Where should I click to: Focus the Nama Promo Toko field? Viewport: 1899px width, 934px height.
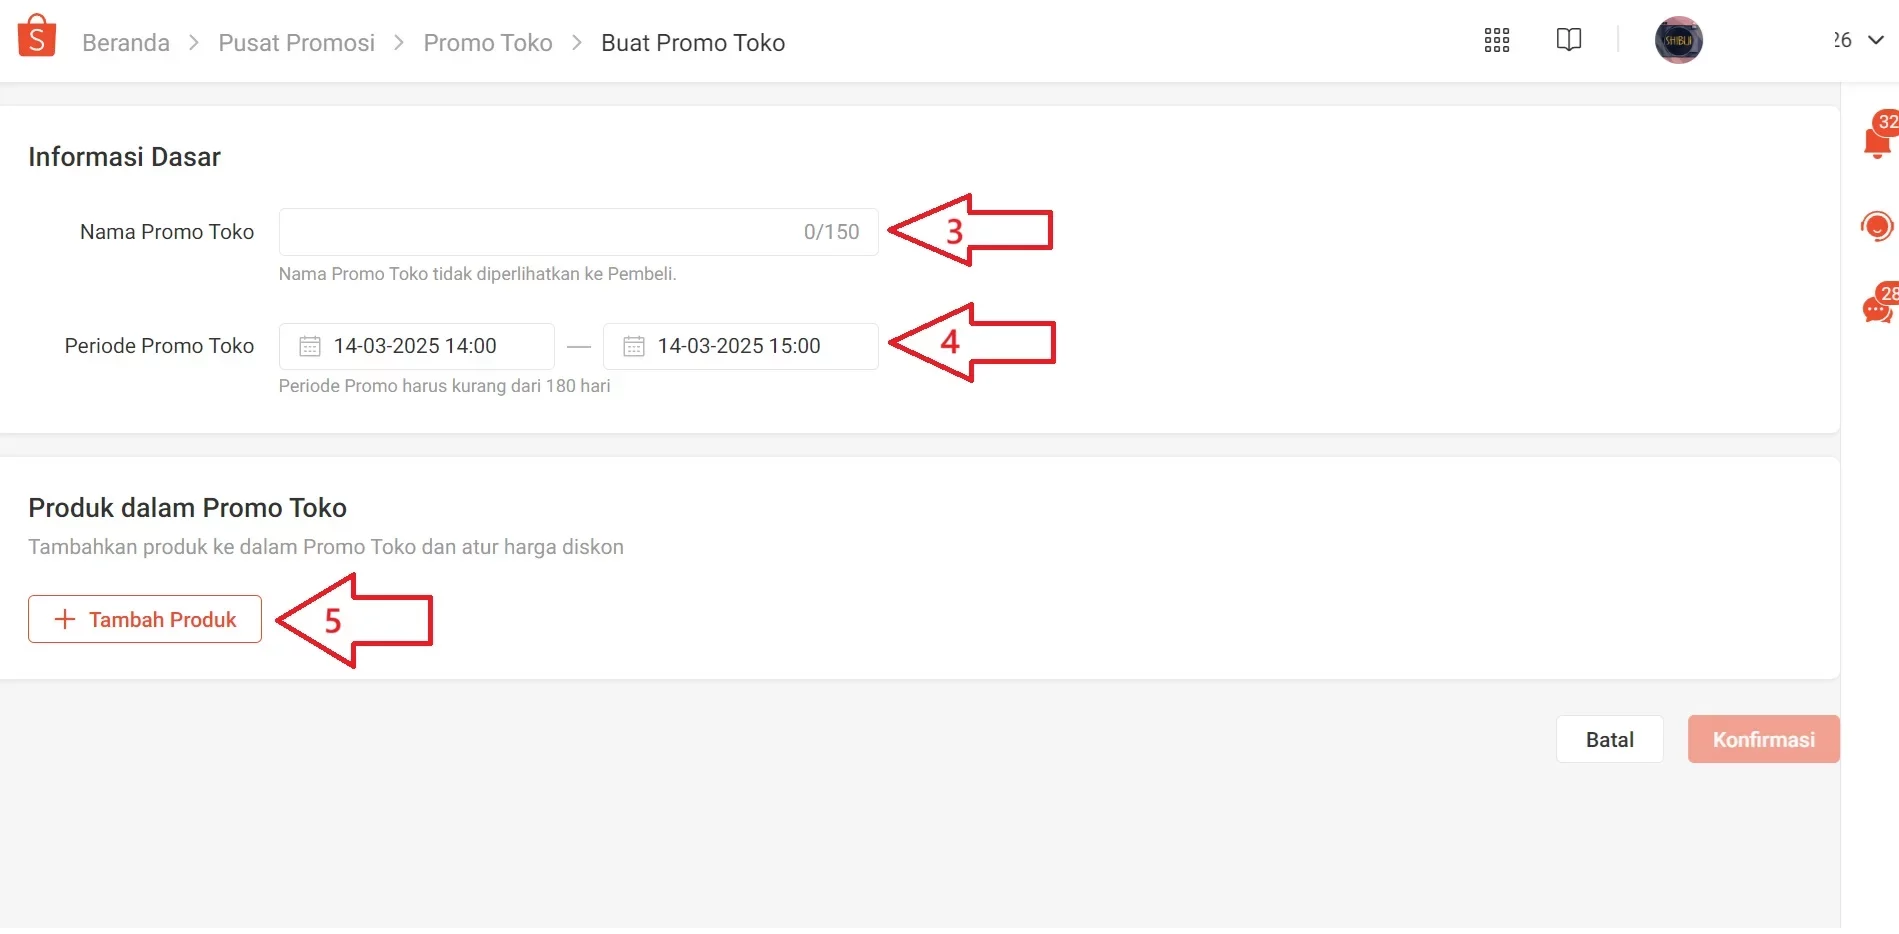coord(540,232)
